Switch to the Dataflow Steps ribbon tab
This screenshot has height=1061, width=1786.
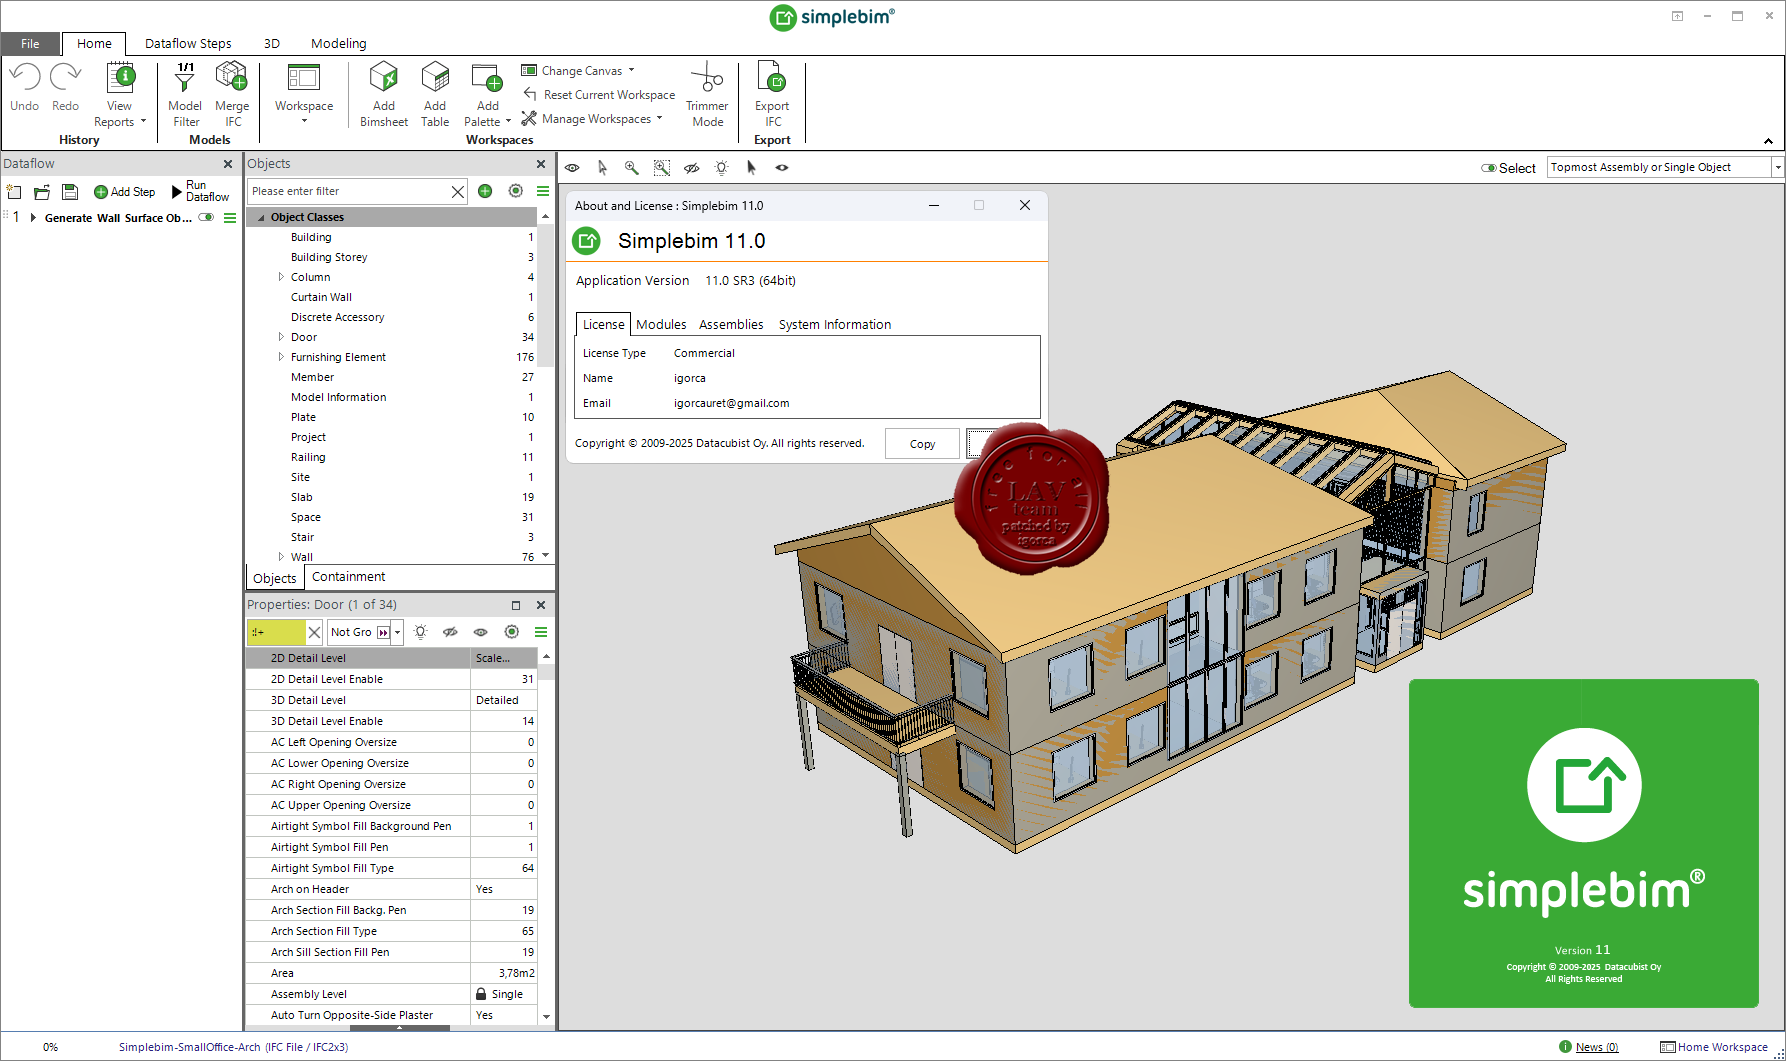[188, 43]
